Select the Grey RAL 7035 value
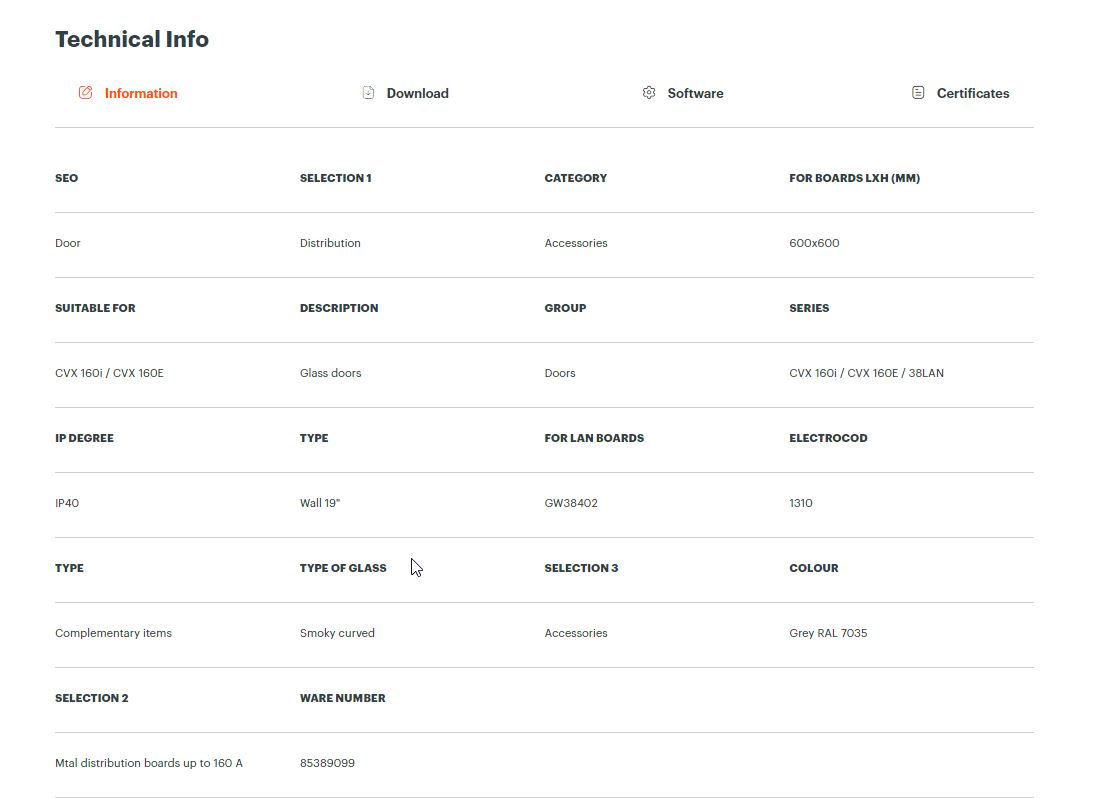This screenshot has height=798, width=1097. (828, 633)
